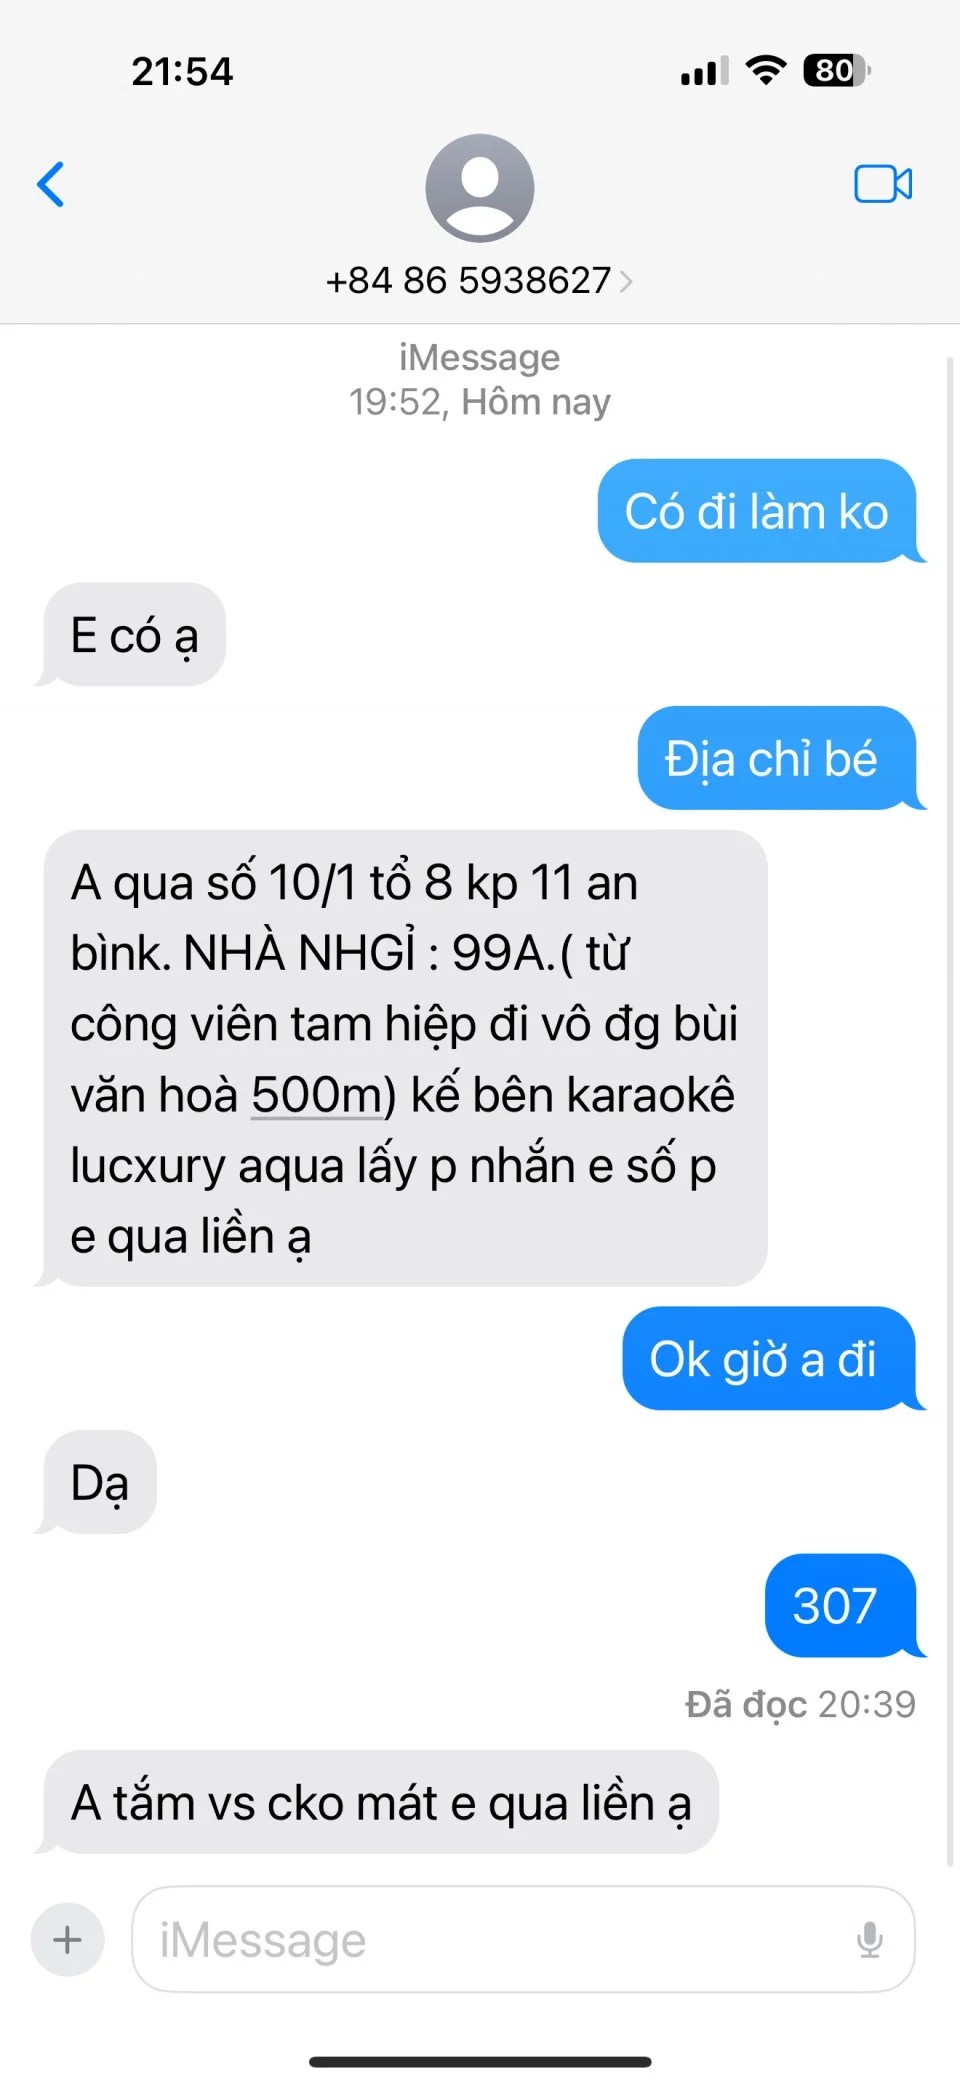Tap the battery level indicator
Screen dimensions: 960x2085
(837, 71)
